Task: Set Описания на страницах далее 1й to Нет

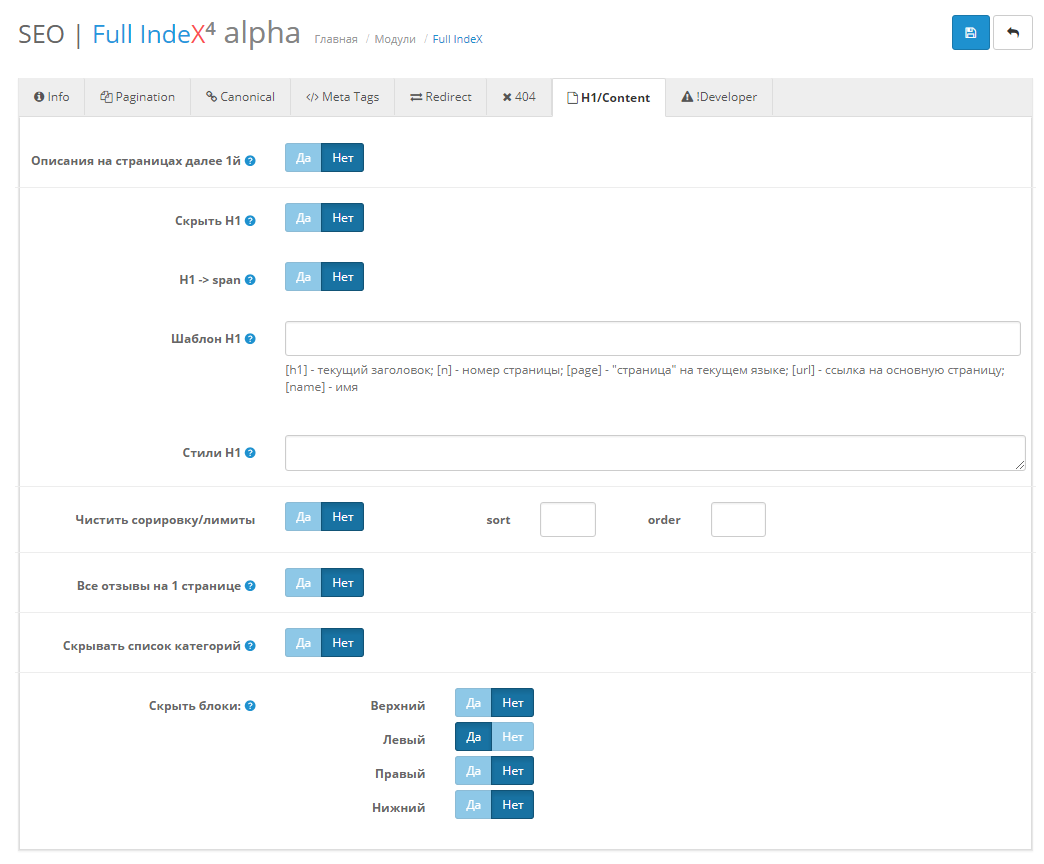Action: tap(342, 158)
